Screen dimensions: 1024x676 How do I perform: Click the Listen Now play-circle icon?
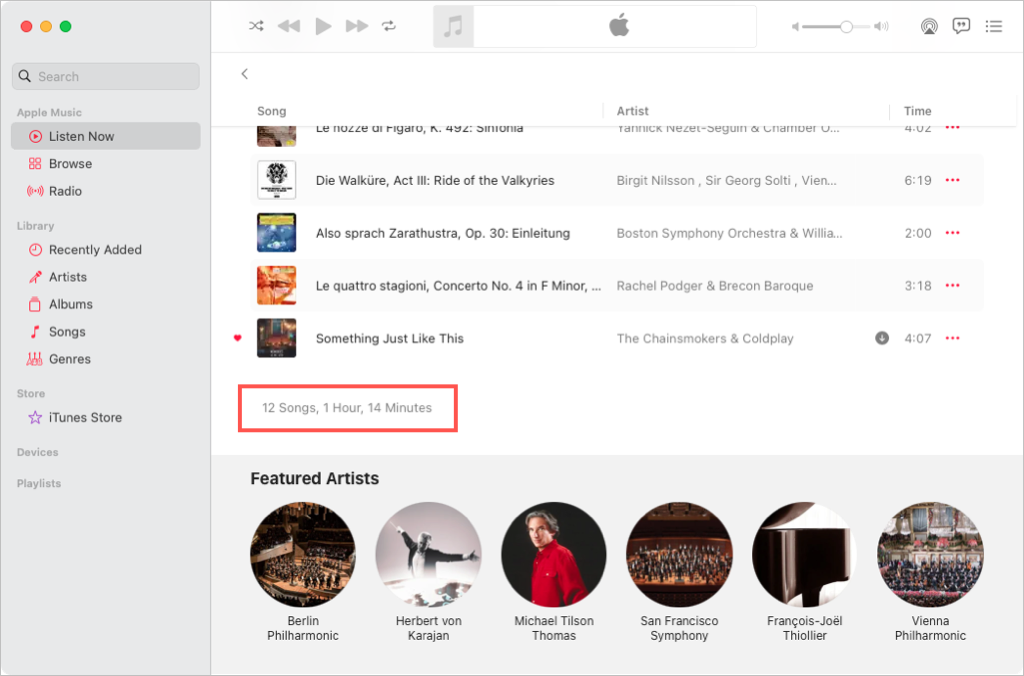pyautogui.click(x=35, y=137)
